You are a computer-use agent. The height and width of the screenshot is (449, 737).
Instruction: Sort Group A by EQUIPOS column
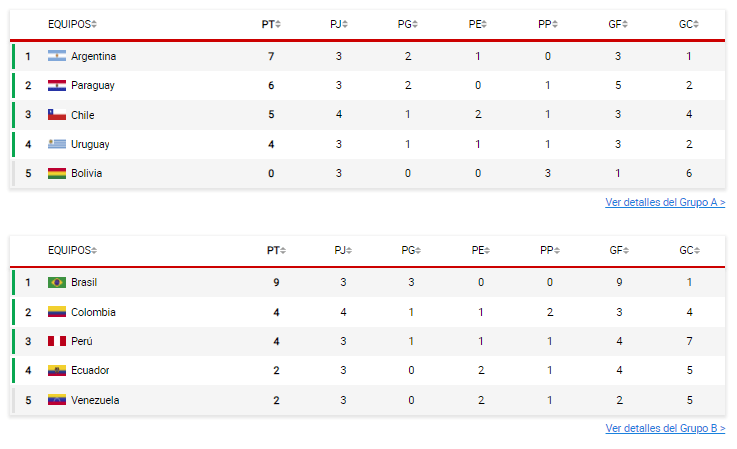click(73, 24)
